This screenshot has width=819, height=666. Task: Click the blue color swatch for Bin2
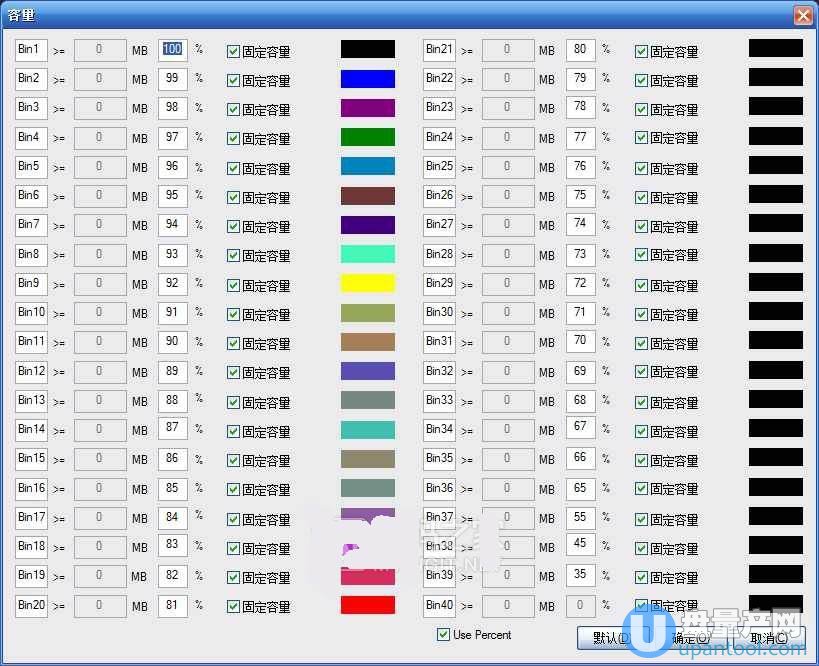coord(367,79)
